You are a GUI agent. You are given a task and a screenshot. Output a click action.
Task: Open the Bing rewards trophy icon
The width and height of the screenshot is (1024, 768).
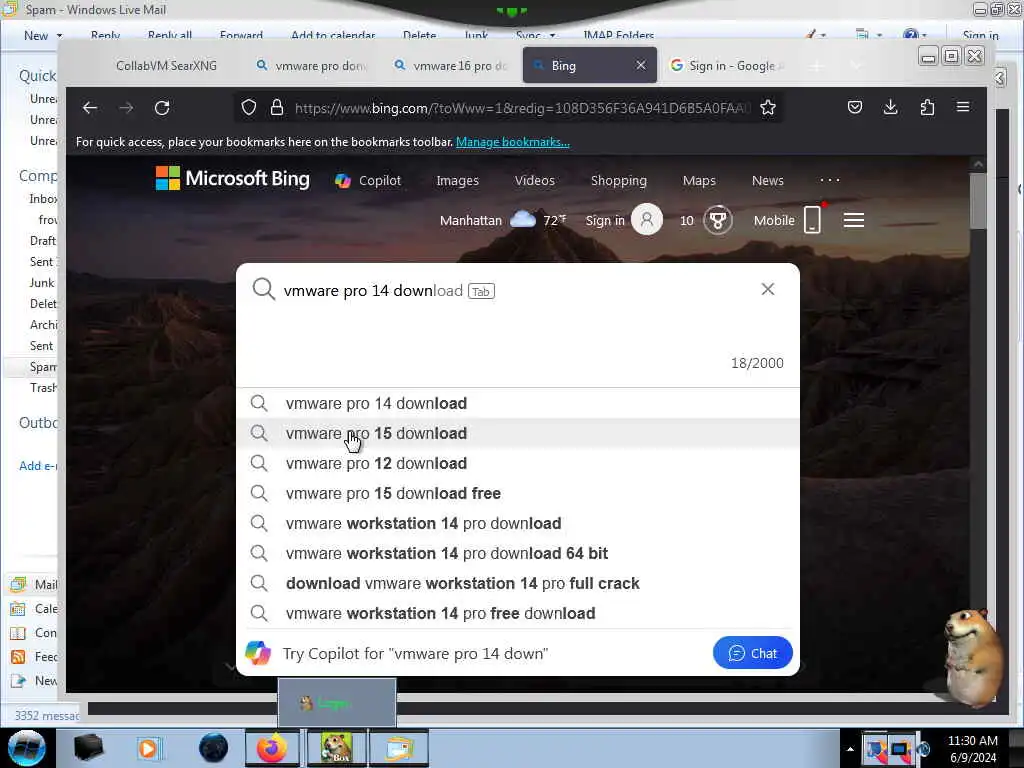pos(718,220)
